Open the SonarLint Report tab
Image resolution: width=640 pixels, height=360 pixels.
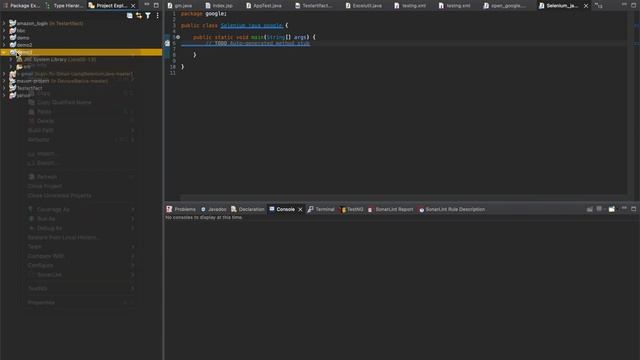[391, 209]
